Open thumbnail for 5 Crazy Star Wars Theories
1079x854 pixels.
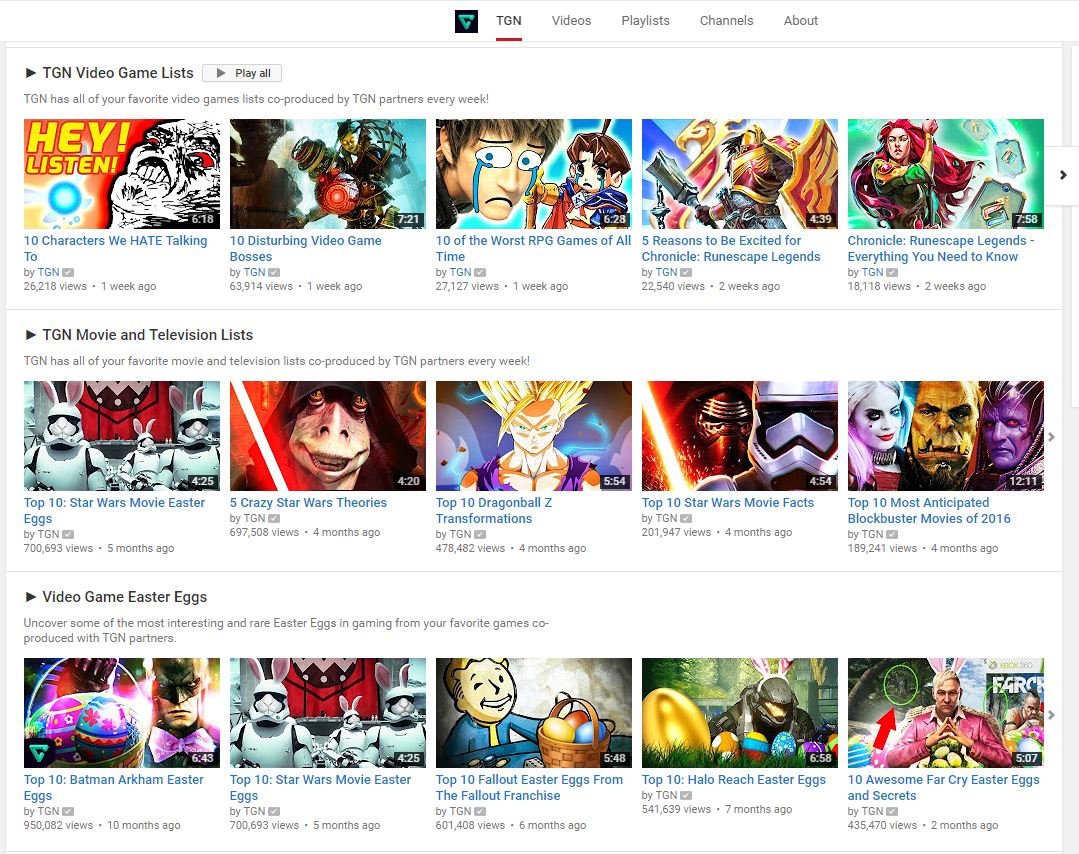328,436
